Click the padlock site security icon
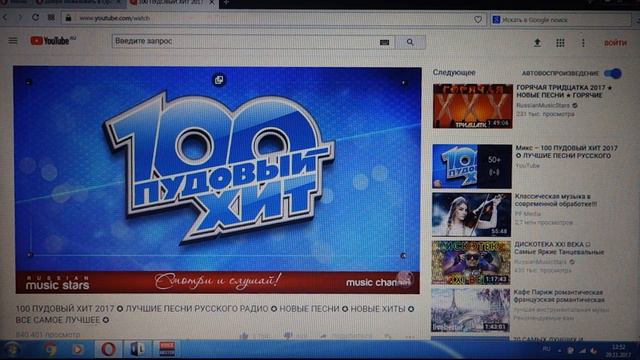 68,18
